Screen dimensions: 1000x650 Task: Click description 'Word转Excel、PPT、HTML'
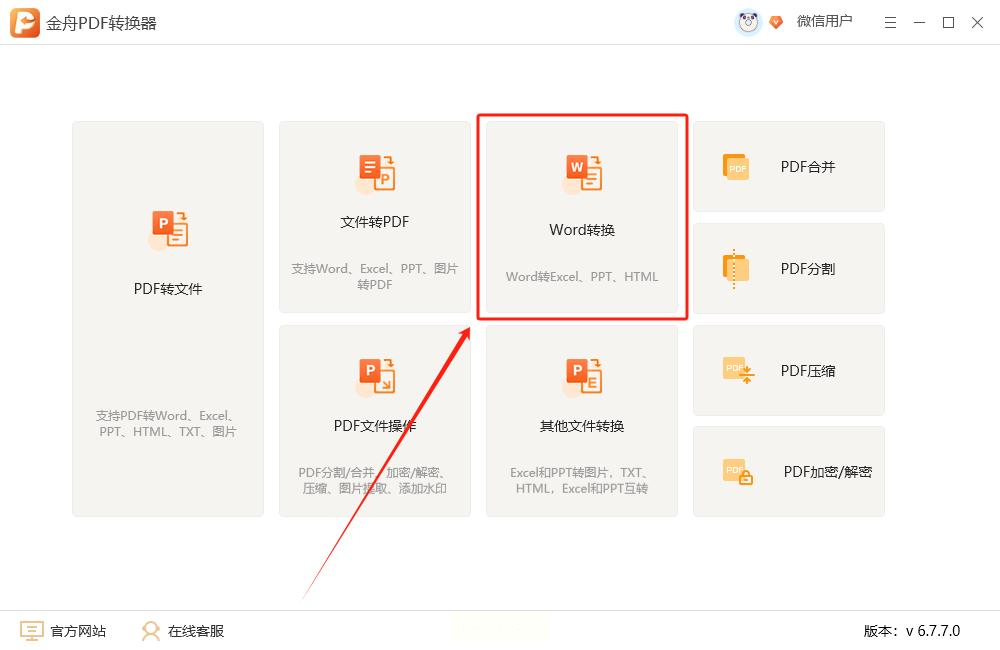tap(582, 276)
